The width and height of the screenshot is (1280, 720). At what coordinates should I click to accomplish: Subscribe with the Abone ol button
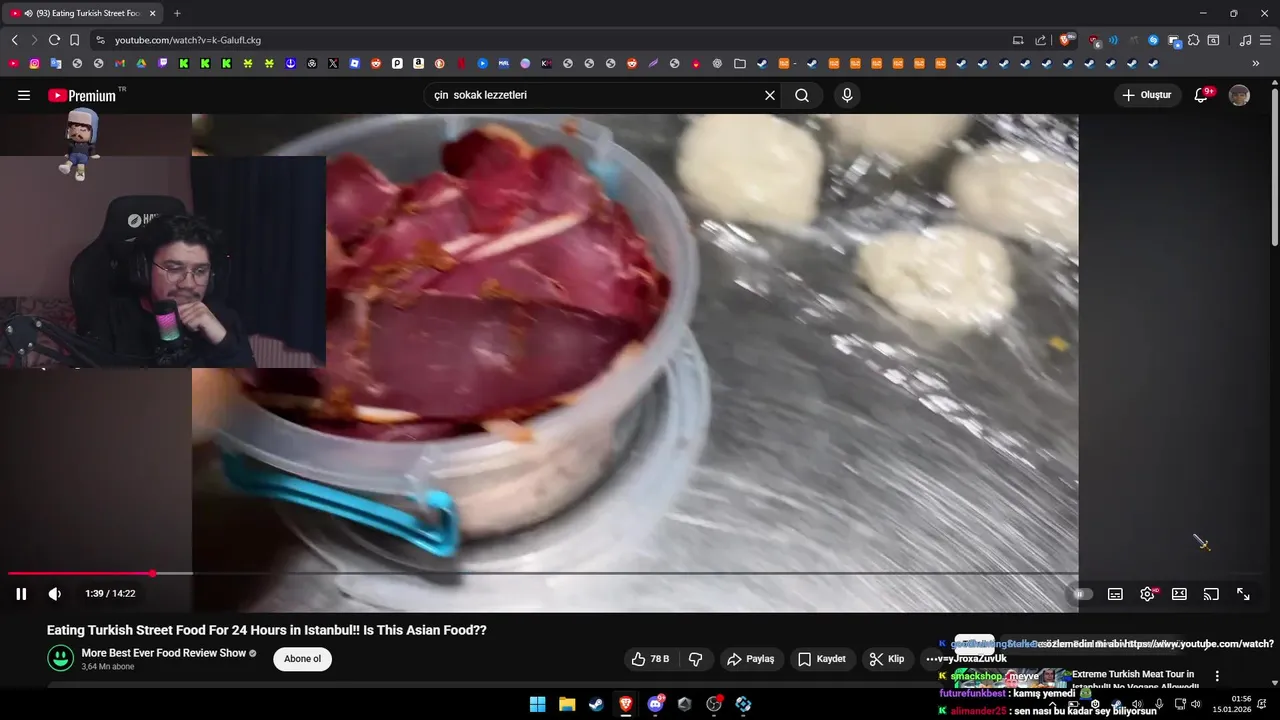pos(302,659)
